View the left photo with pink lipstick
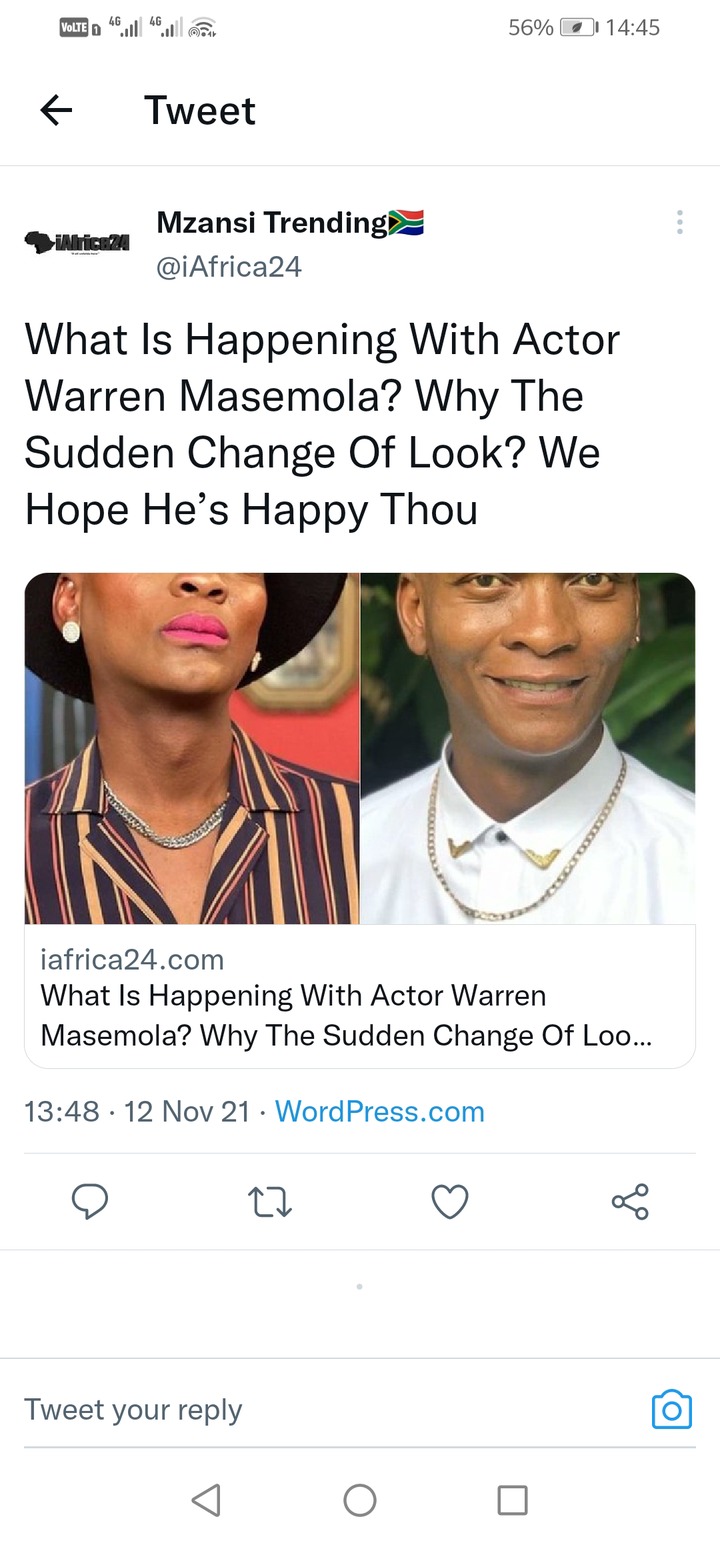The width and height of the screenshot is (720, 1541). point(192,748)
